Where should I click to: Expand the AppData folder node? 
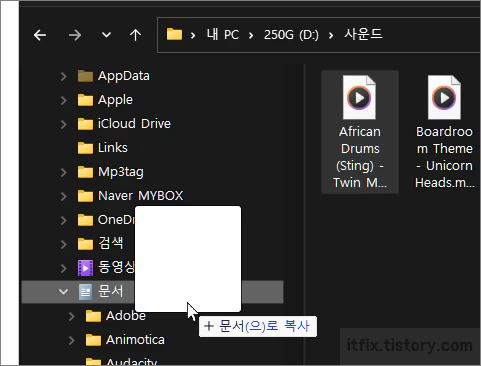pyautogui.click(x=63, y=76)
